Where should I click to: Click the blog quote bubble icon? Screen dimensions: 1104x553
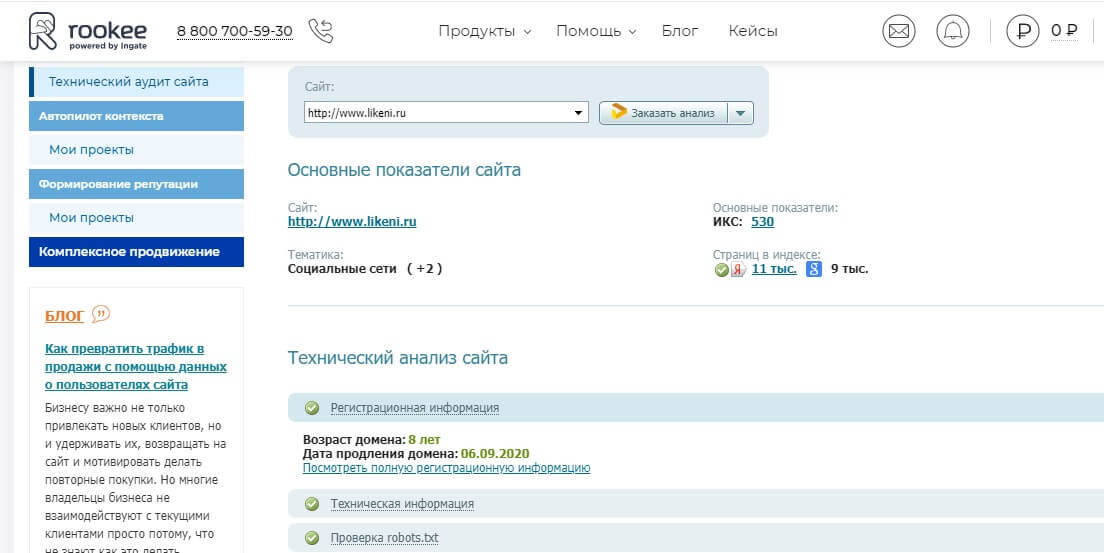[101, 314]
